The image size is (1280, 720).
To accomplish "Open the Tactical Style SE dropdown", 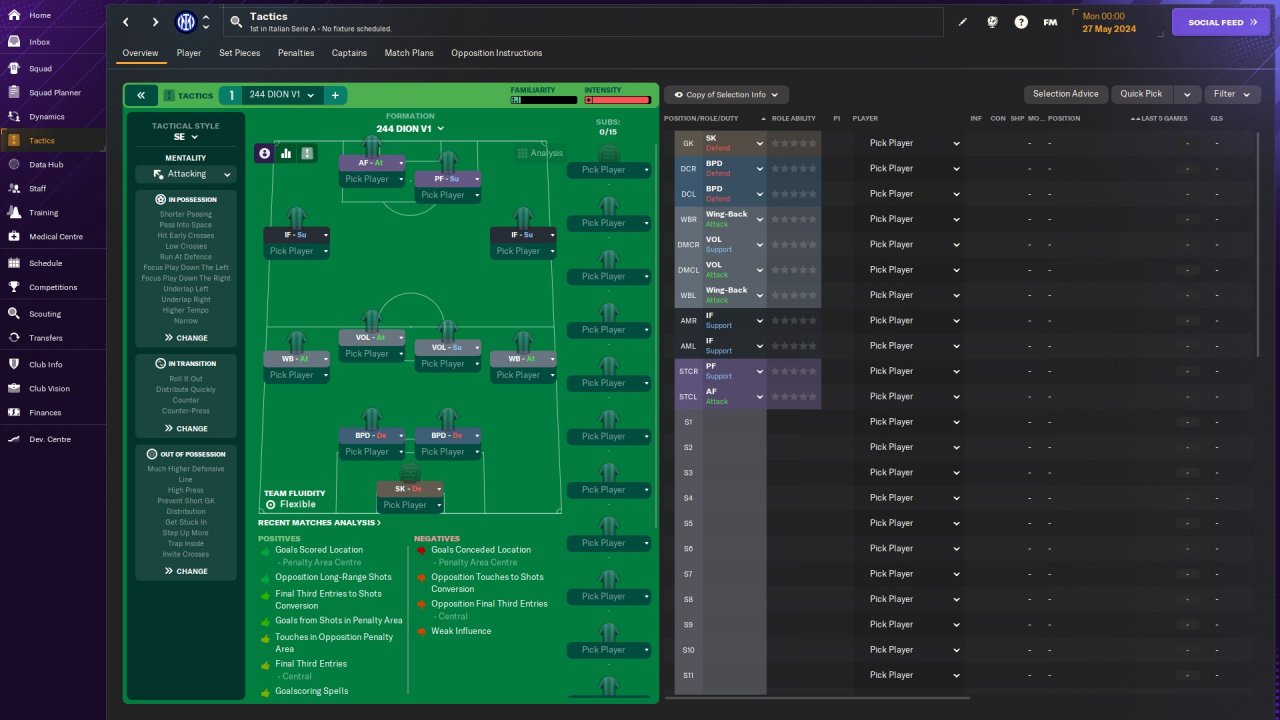I will point(186,137).
